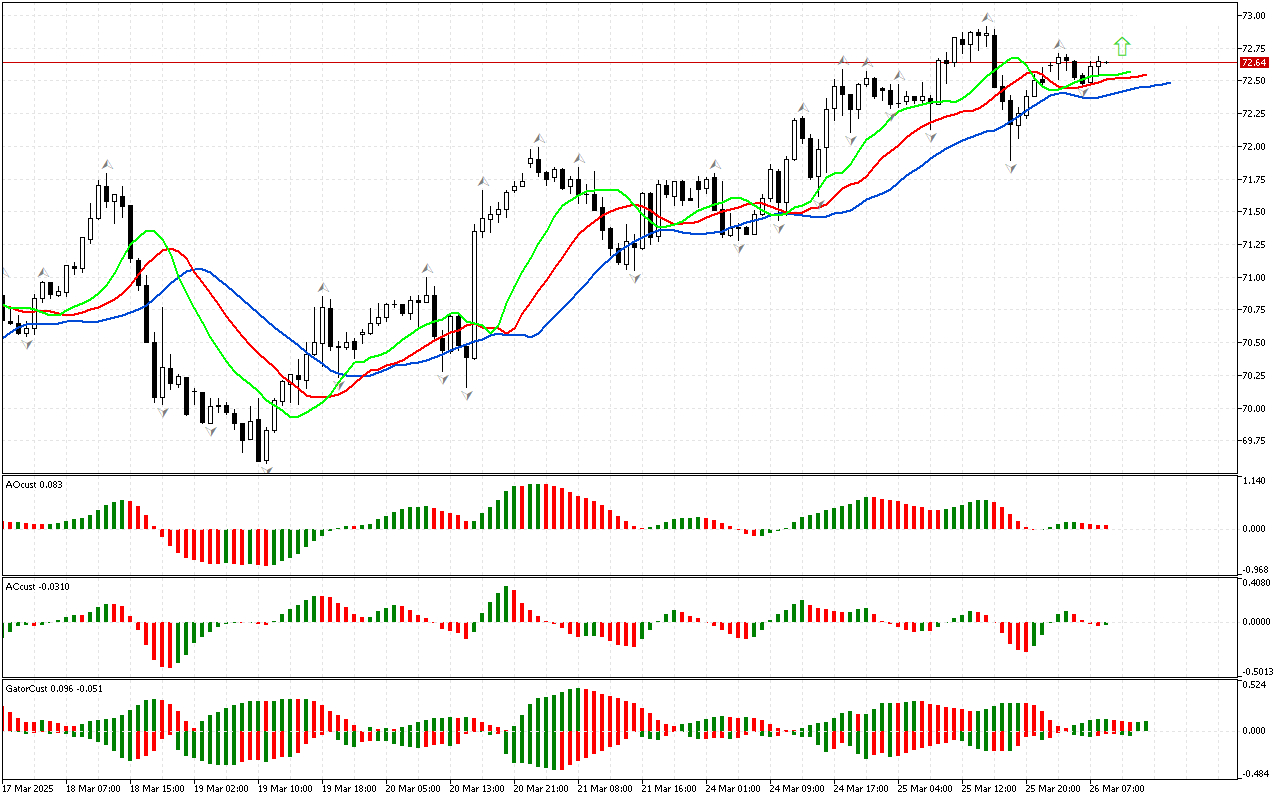Click the ACcust -0.0310 indicator label

pyautogui.click(x=37, y=587)
